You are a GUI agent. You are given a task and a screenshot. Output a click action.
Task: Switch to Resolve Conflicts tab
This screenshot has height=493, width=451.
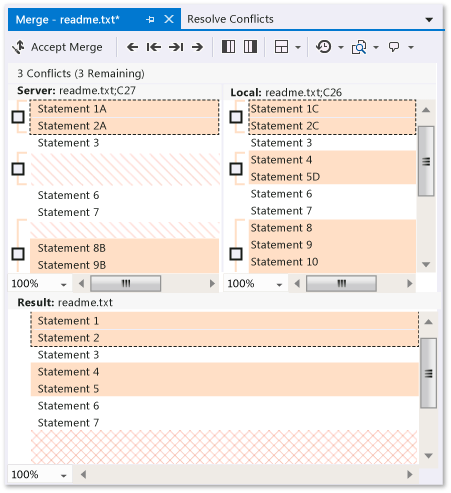click(230, 19)
